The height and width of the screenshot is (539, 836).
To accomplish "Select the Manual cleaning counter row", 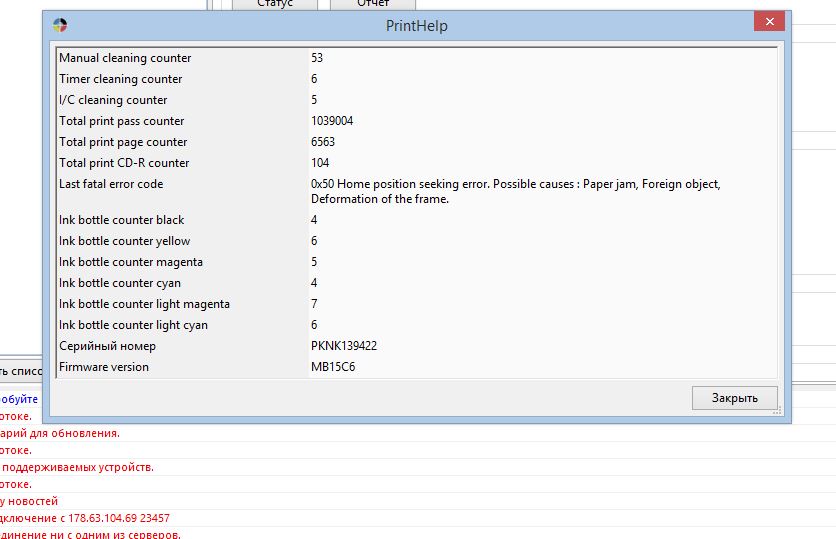I will point(416,58).
